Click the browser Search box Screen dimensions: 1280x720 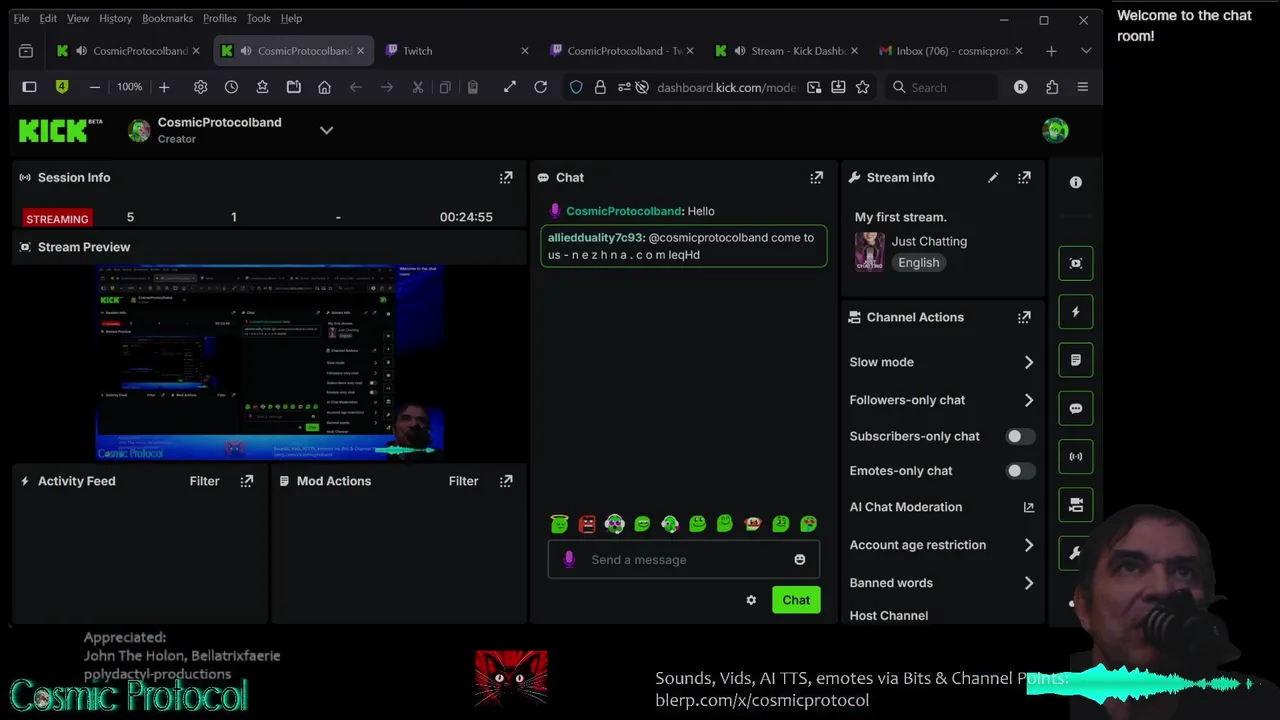940,87
